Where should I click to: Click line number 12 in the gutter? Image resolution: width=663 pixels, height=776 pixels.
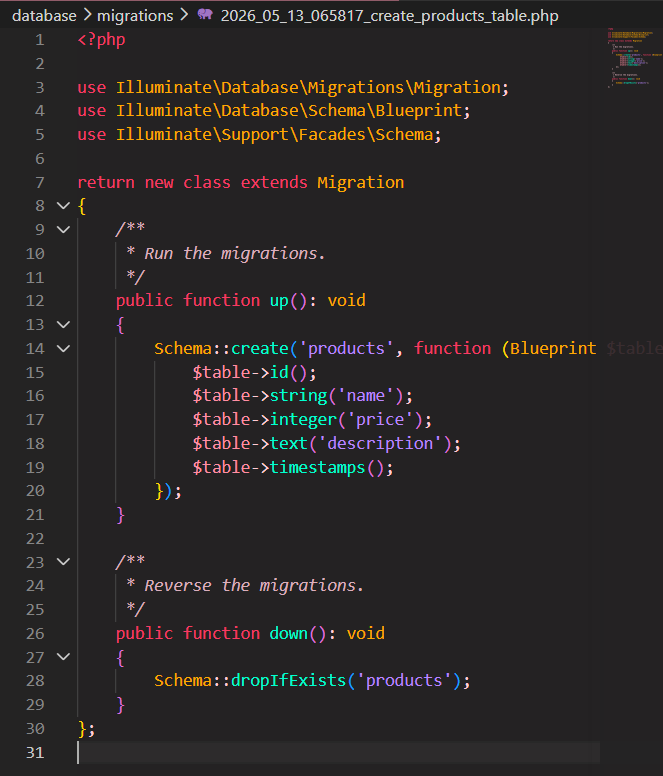click(35, 301)
